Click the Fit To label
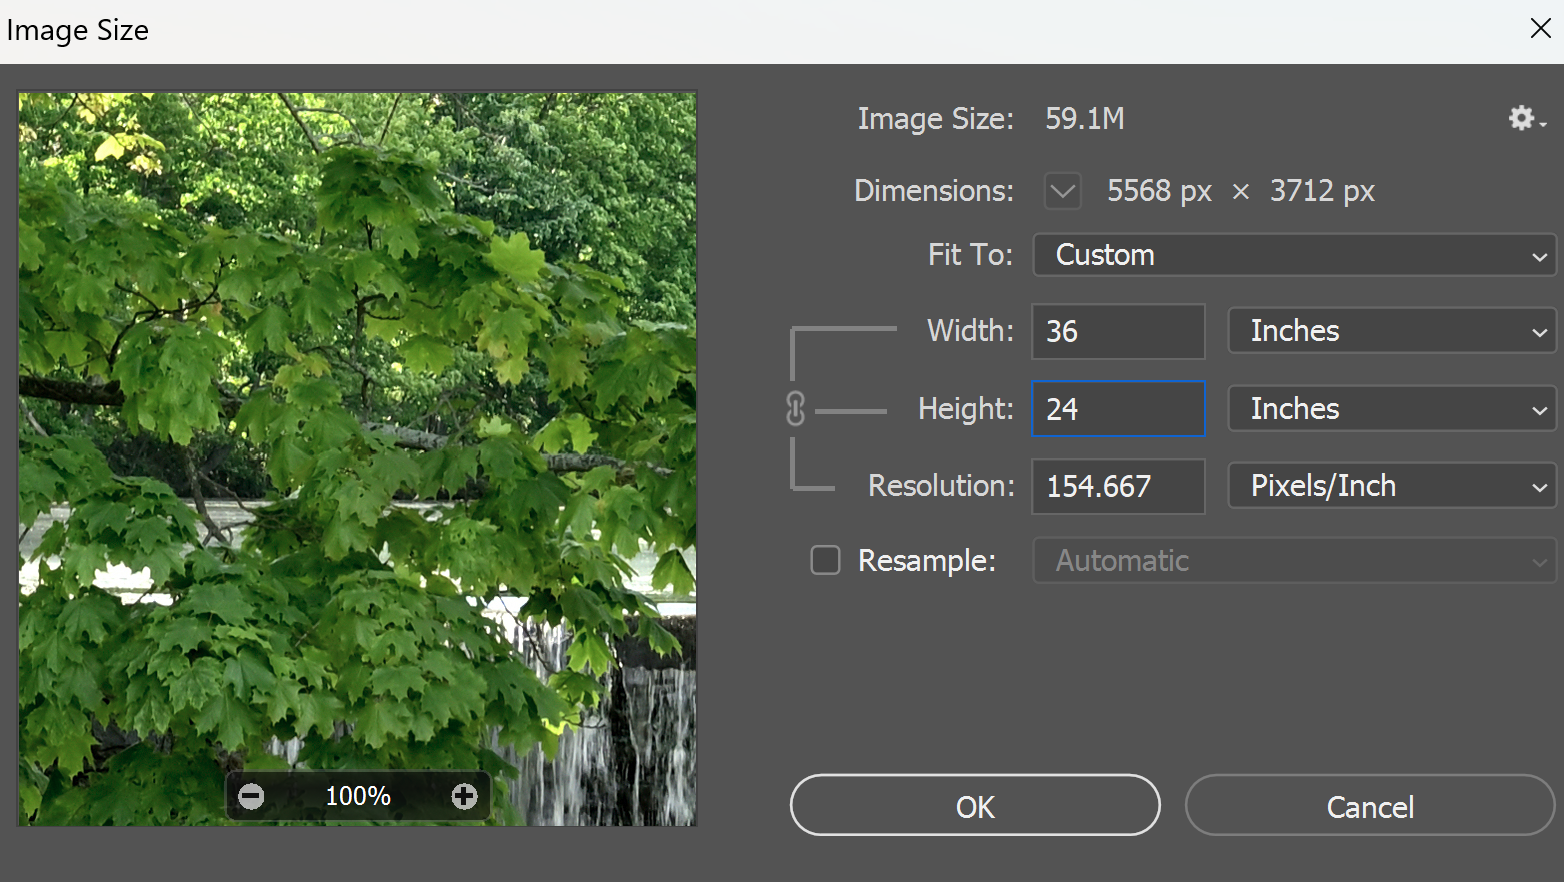Screen dimensions: 1564x882 (970, 255)
